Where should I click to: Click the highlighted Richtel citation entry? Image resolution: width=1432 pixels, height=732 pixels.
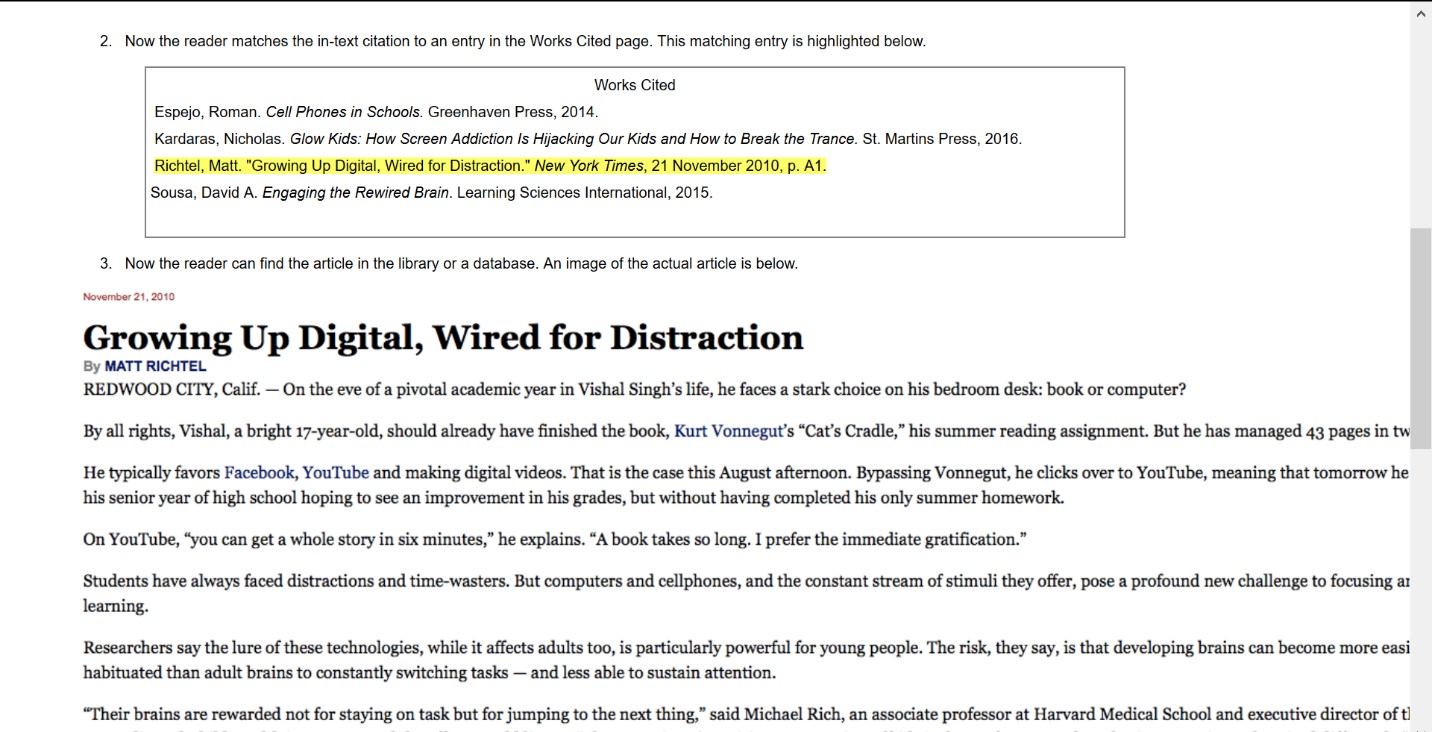(x=490, y=166)
